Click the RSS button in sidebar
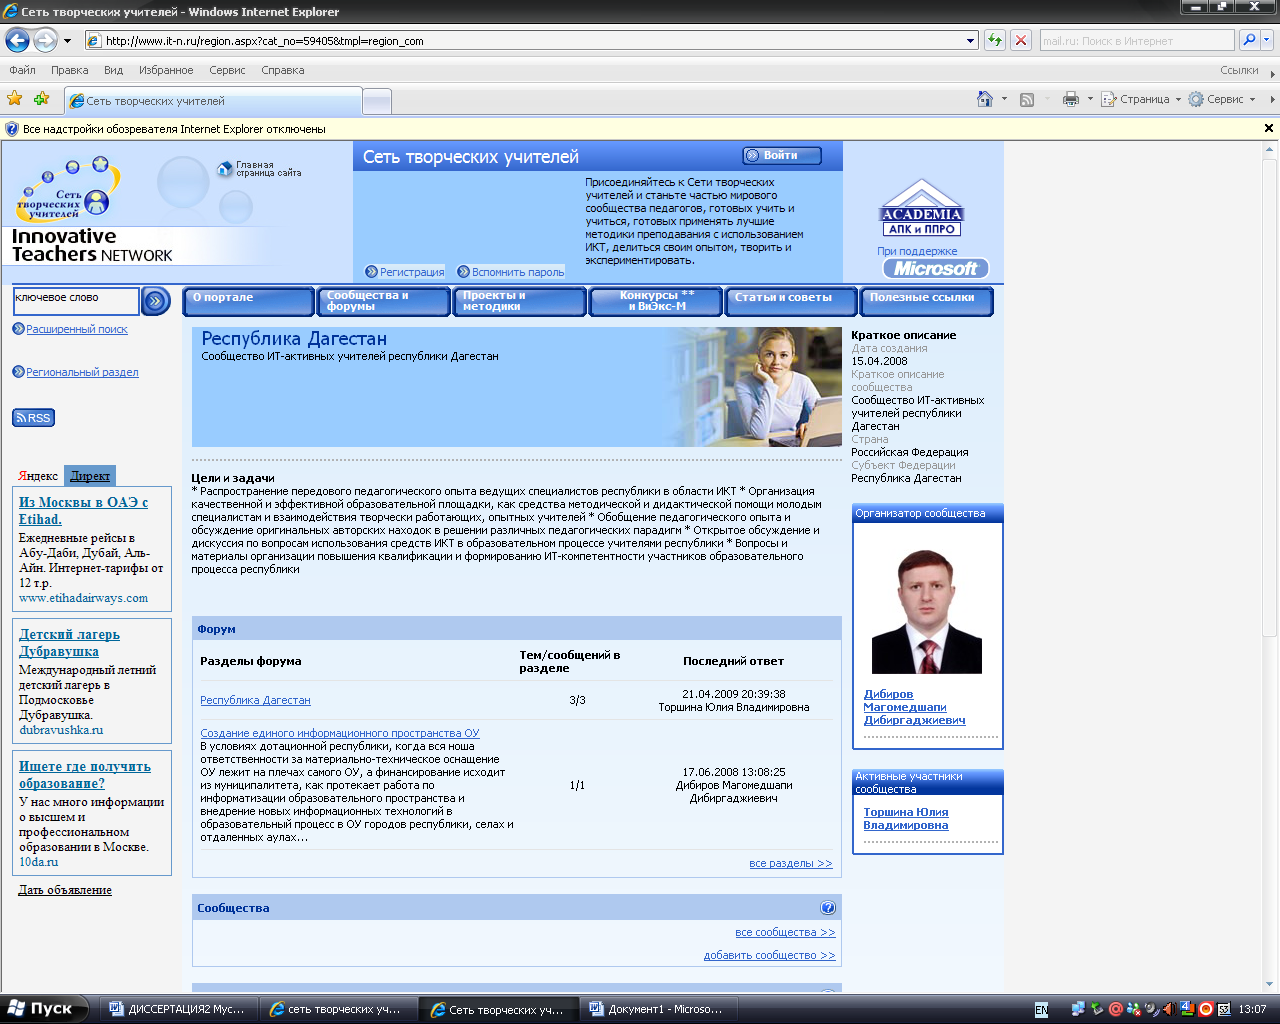 pos(33,418)
